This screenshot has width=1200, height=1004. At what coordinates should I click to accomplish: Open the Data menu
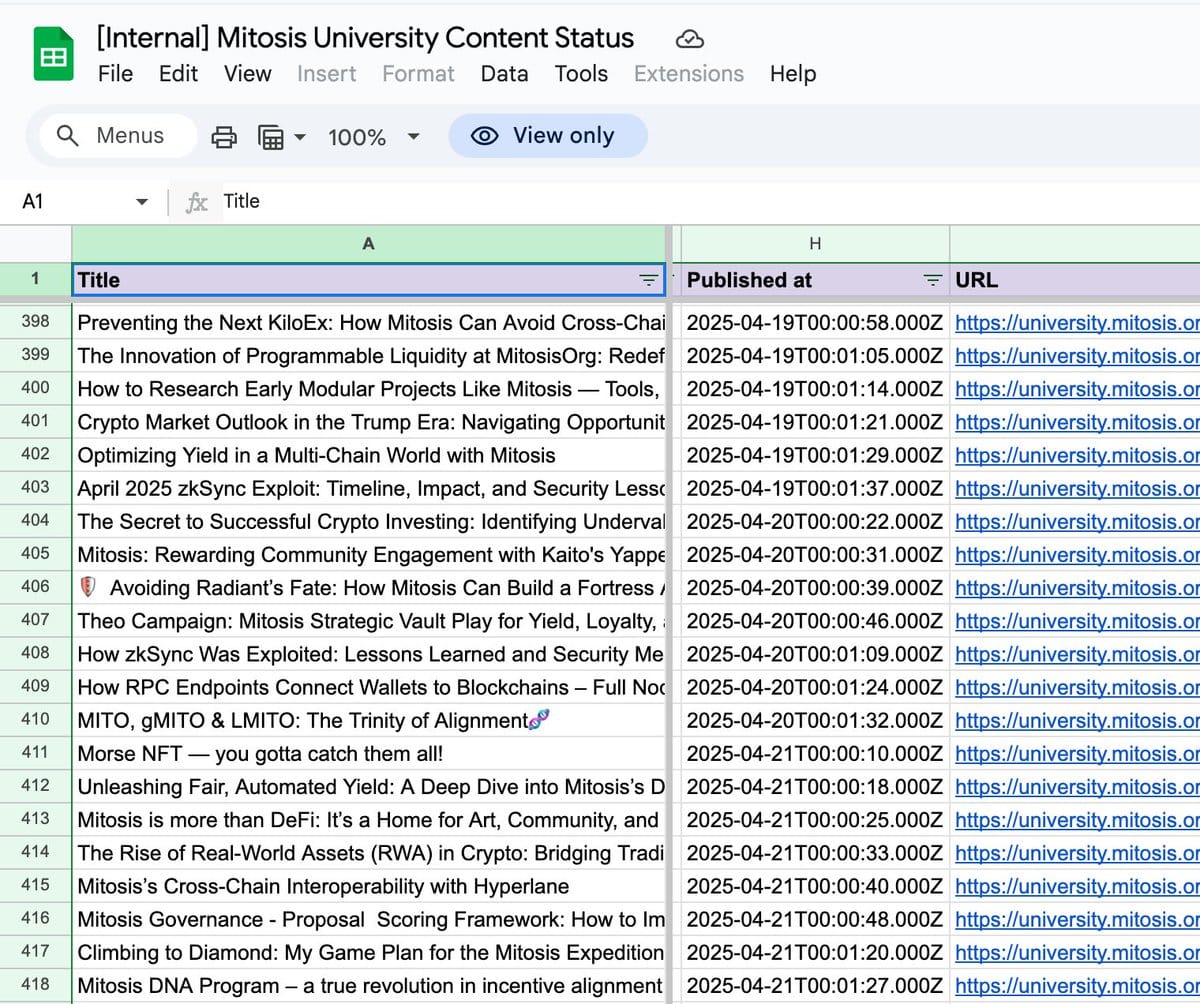click(504, 74)
